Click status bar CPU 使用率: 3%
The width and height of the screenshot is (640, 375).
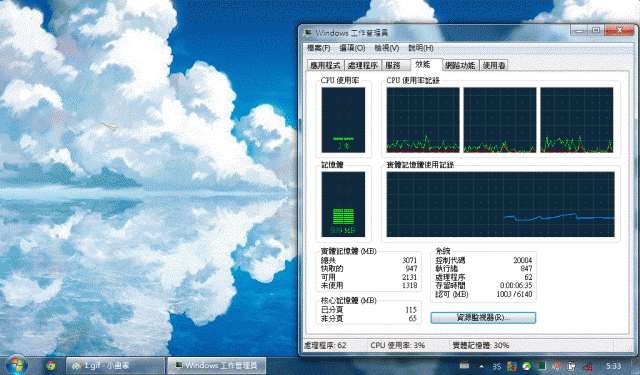coord(398,345)
